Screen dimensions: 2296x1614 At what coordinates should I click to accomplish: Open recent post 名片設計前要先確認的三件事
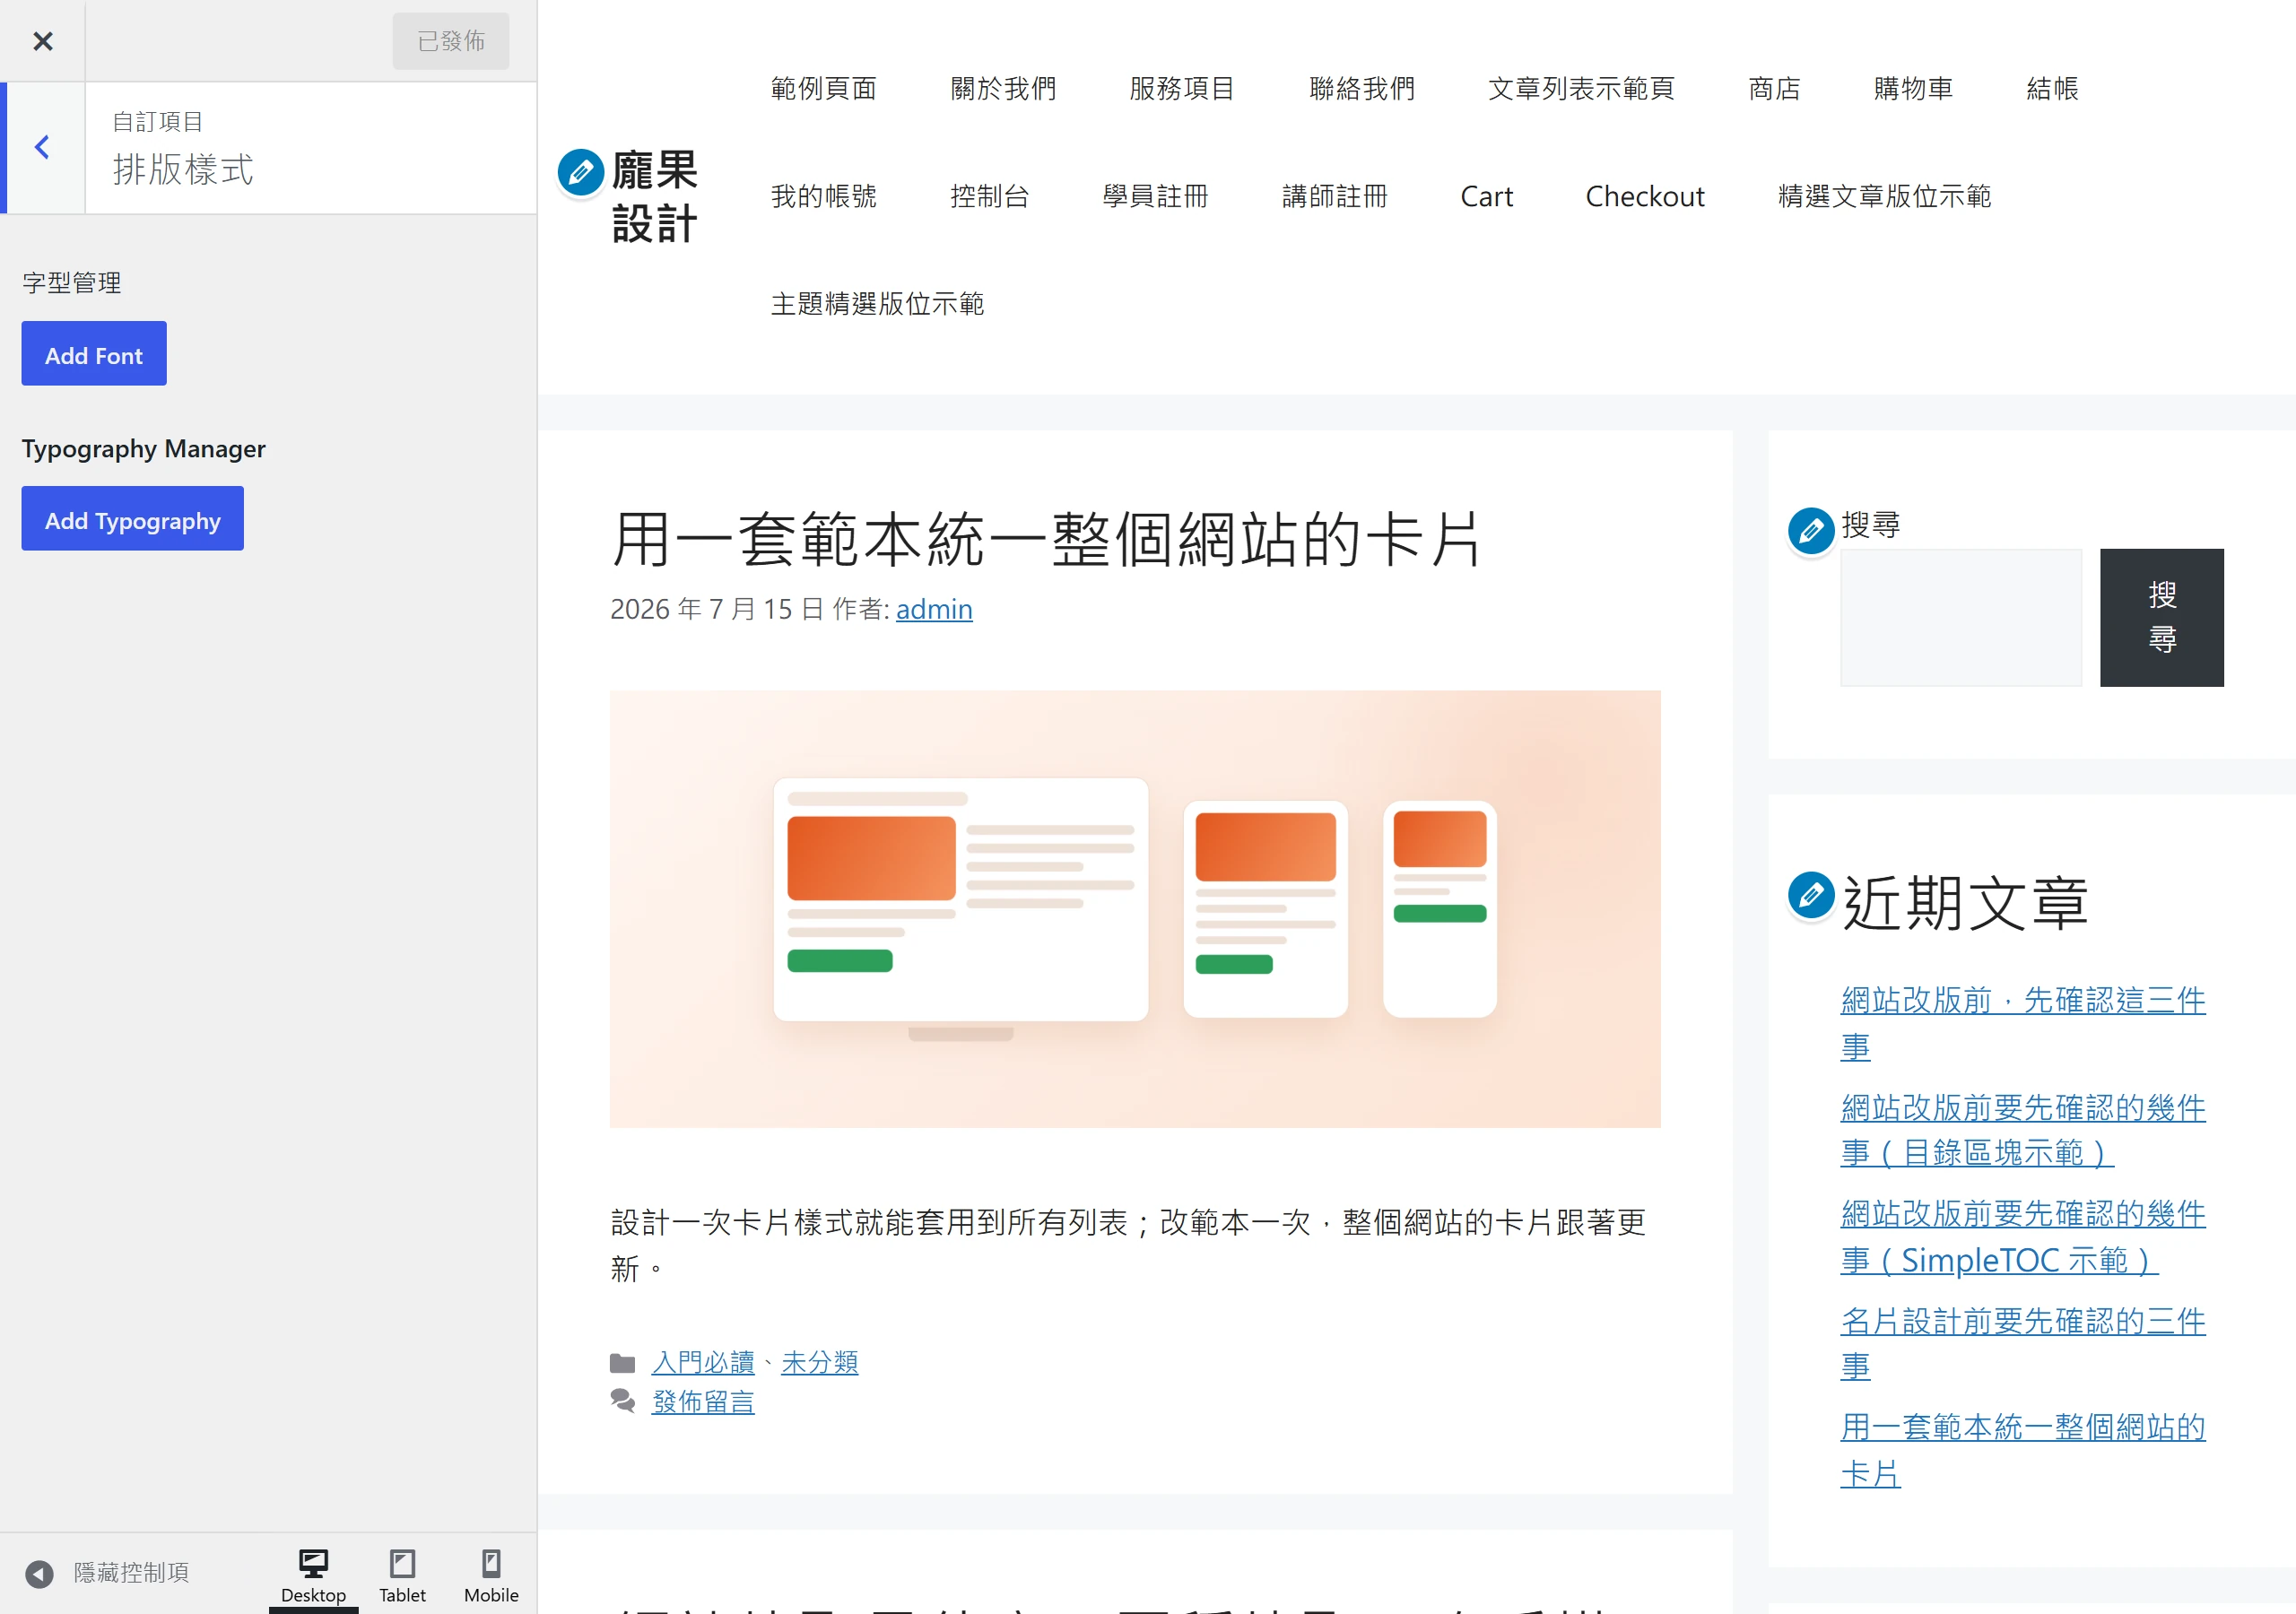click(2022, 1344)
